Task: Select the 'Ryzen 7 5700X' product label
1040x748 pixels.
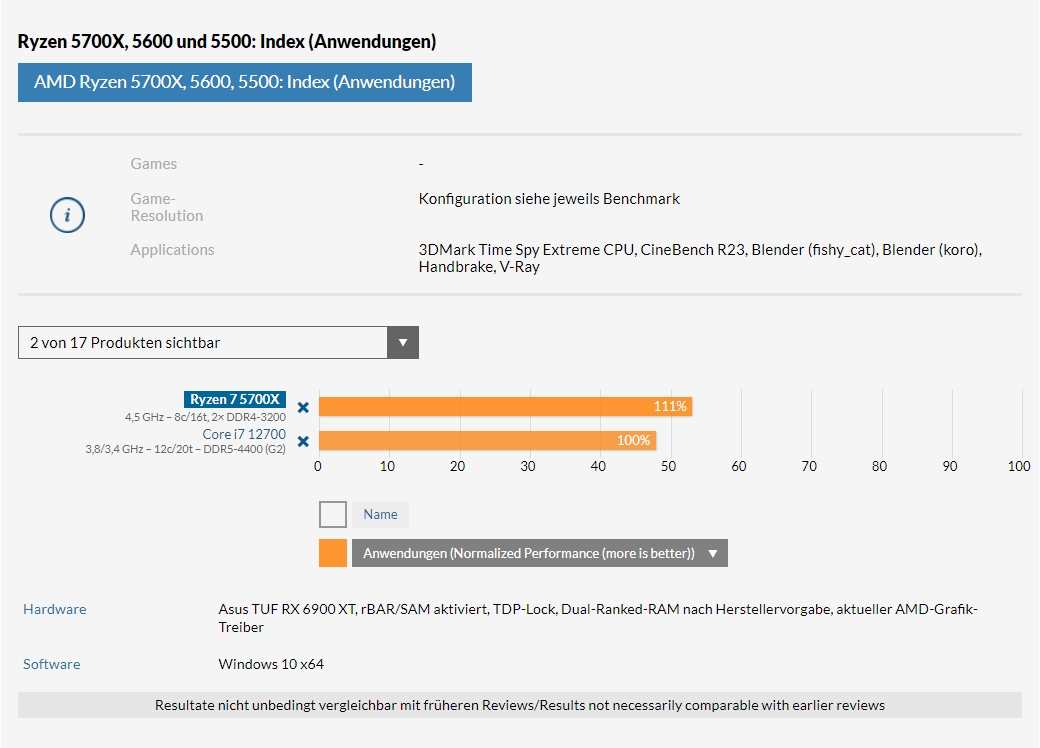Action: (234, 398)
